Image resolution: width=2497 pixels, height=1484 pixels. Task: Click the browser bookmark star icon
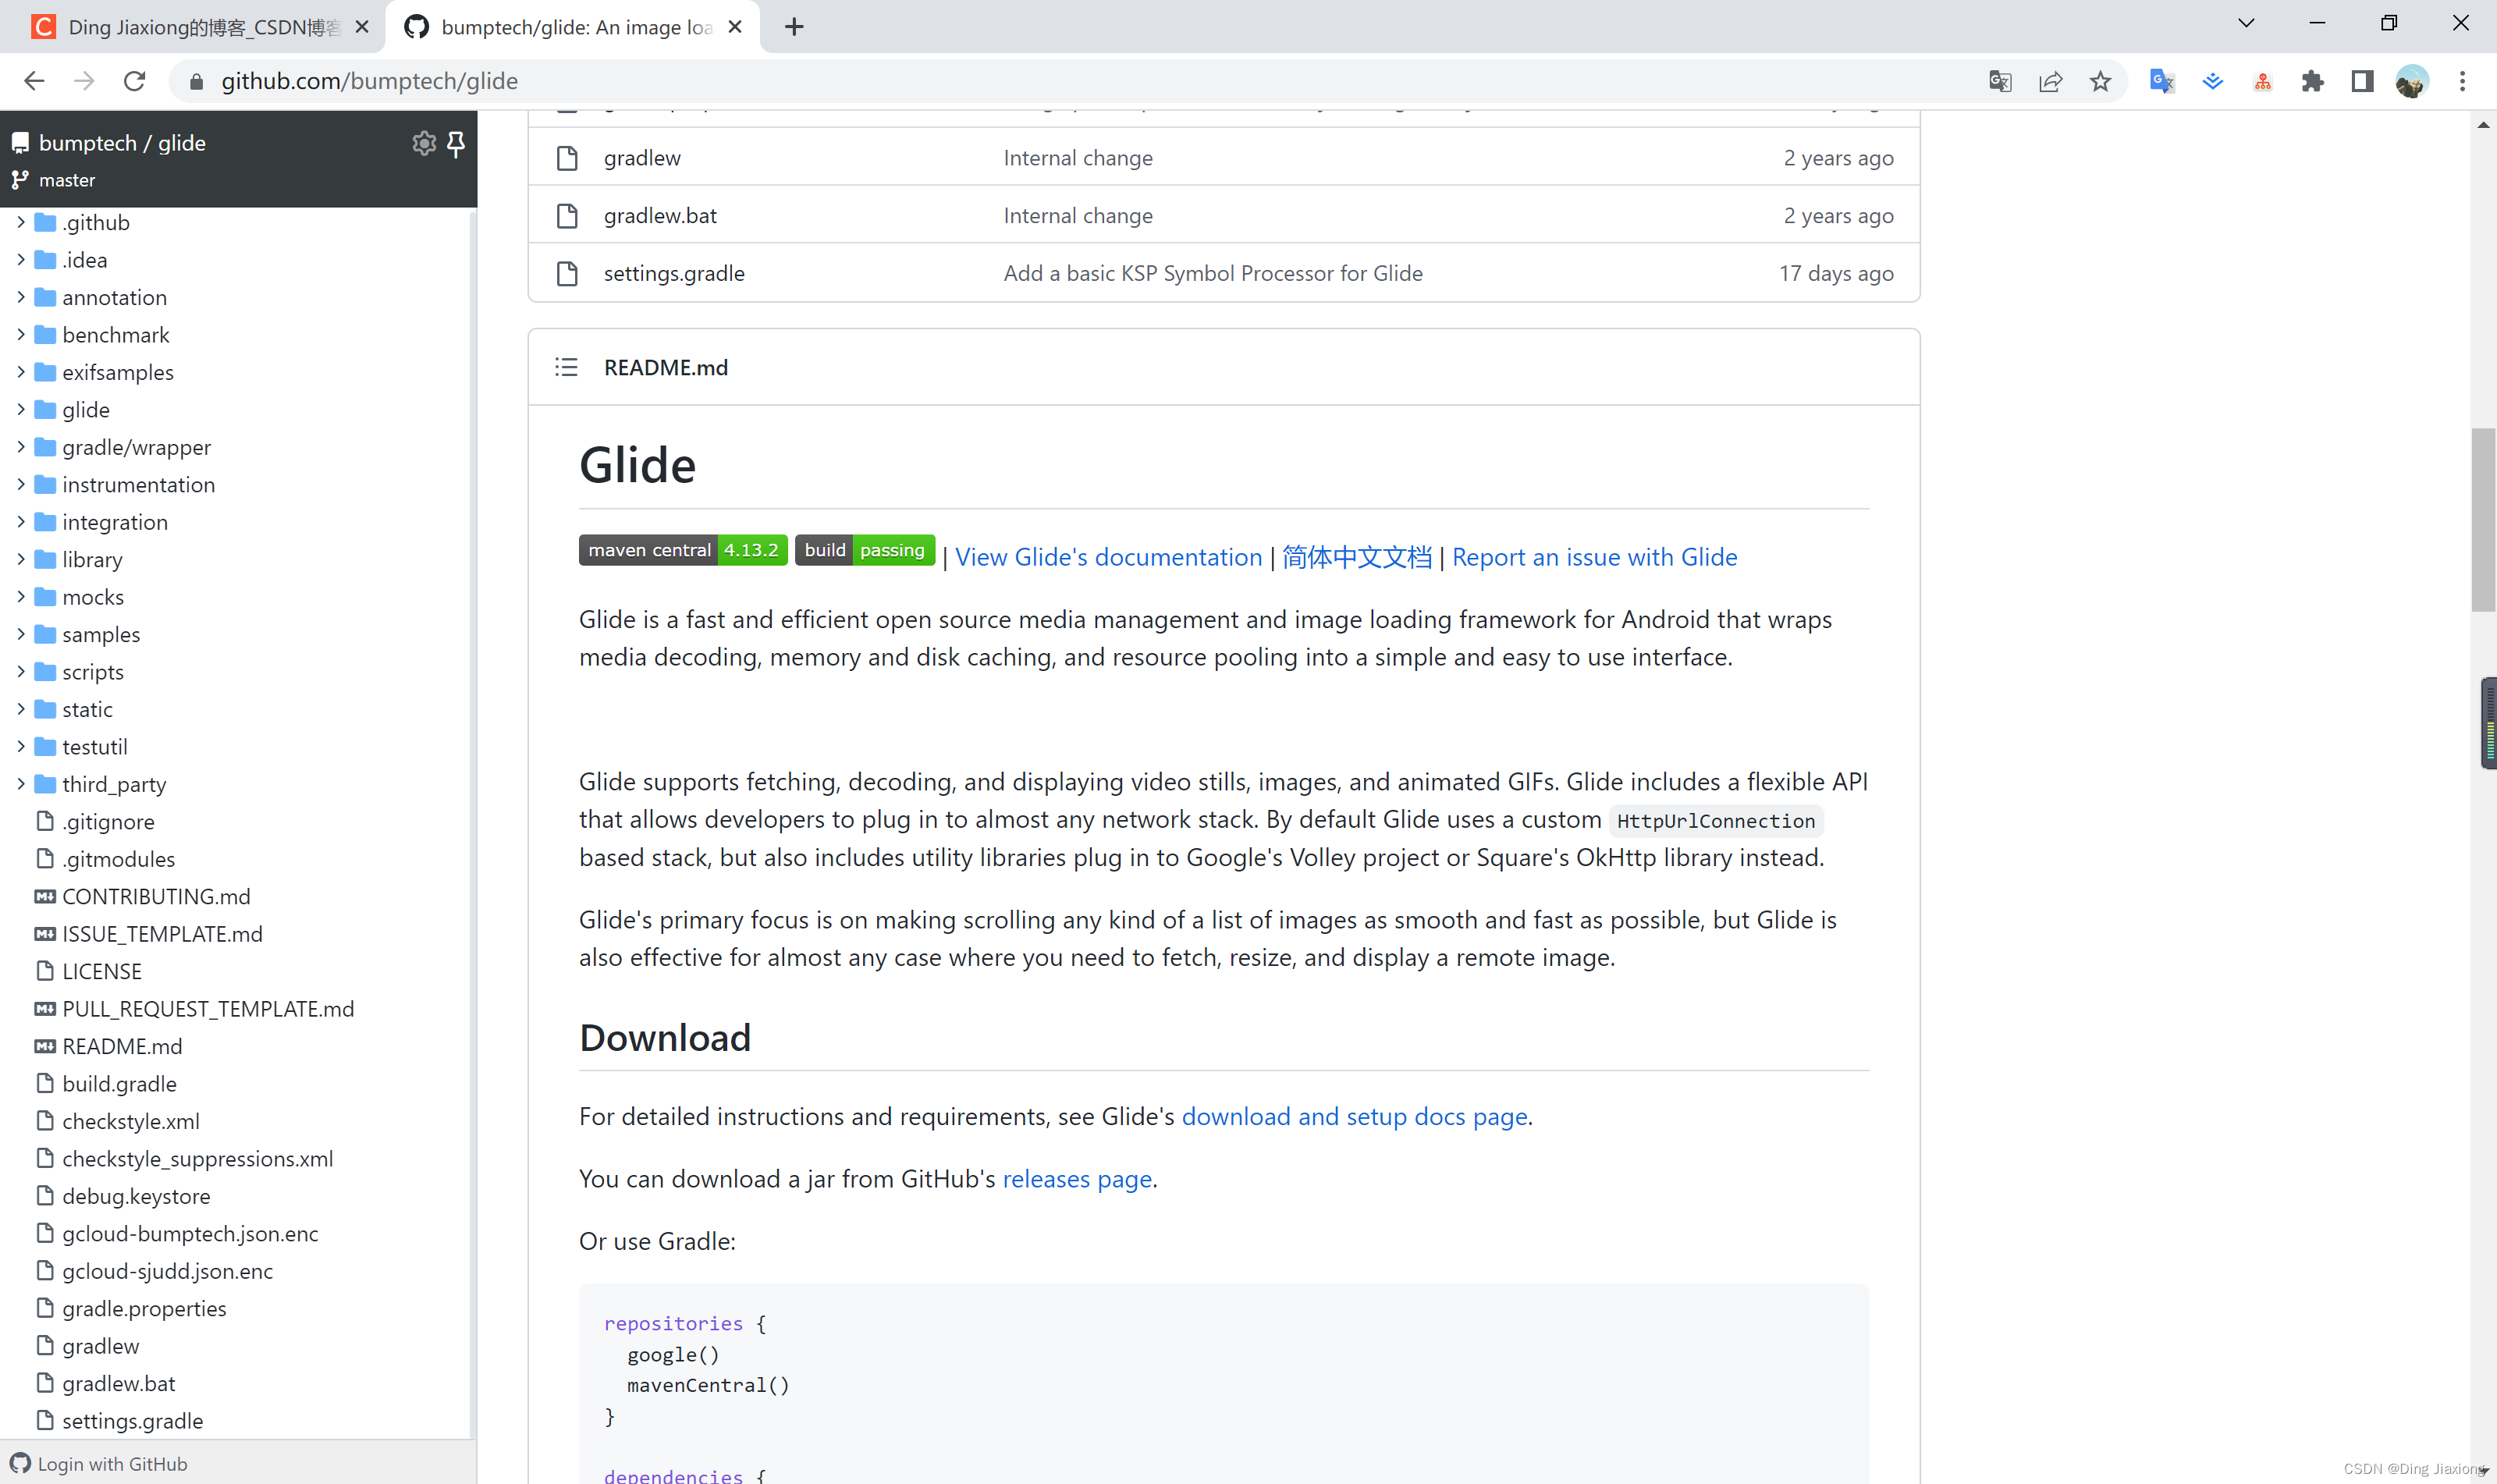coord(2101,81)
